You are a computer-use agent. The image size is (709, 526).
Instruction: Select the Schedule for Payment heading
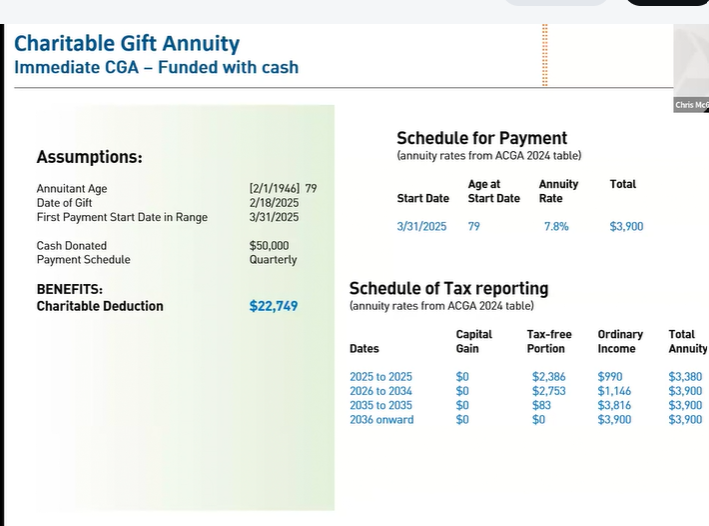pyautogui.click(x=481, y=138)
